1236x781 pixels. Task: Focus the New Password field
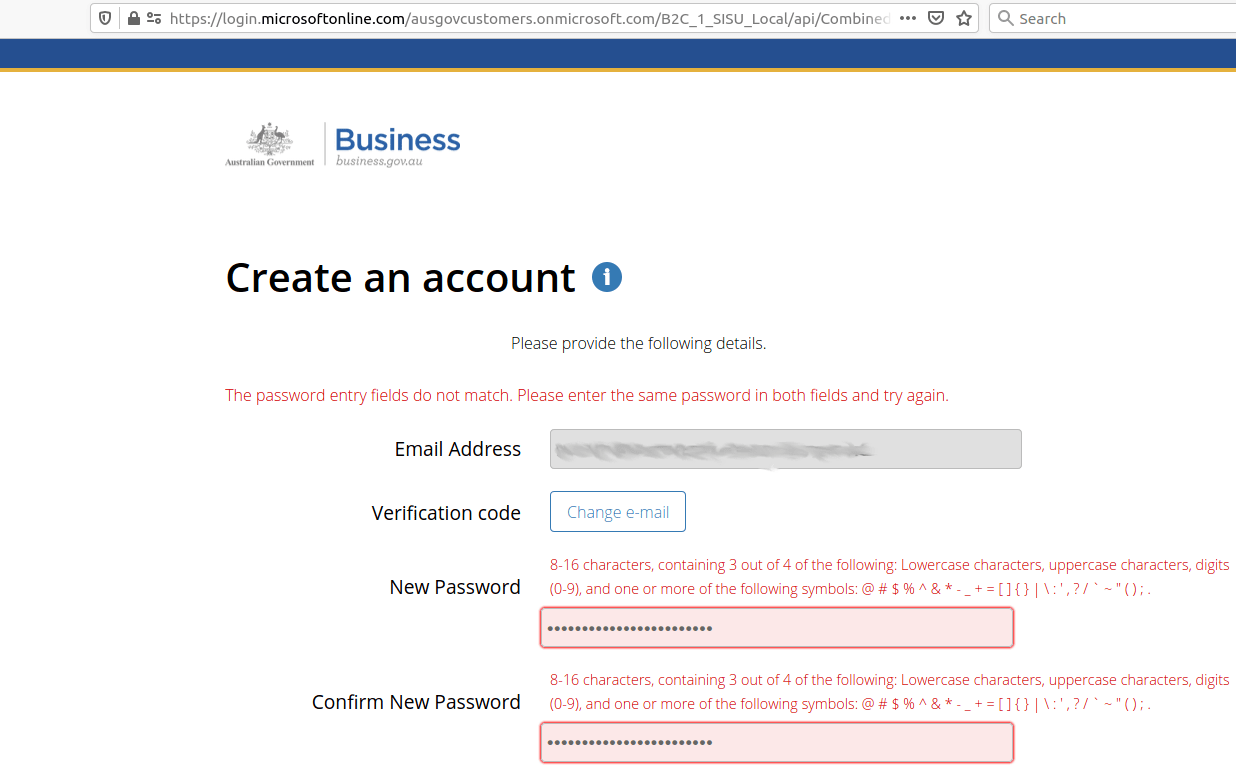coord(777,627)
